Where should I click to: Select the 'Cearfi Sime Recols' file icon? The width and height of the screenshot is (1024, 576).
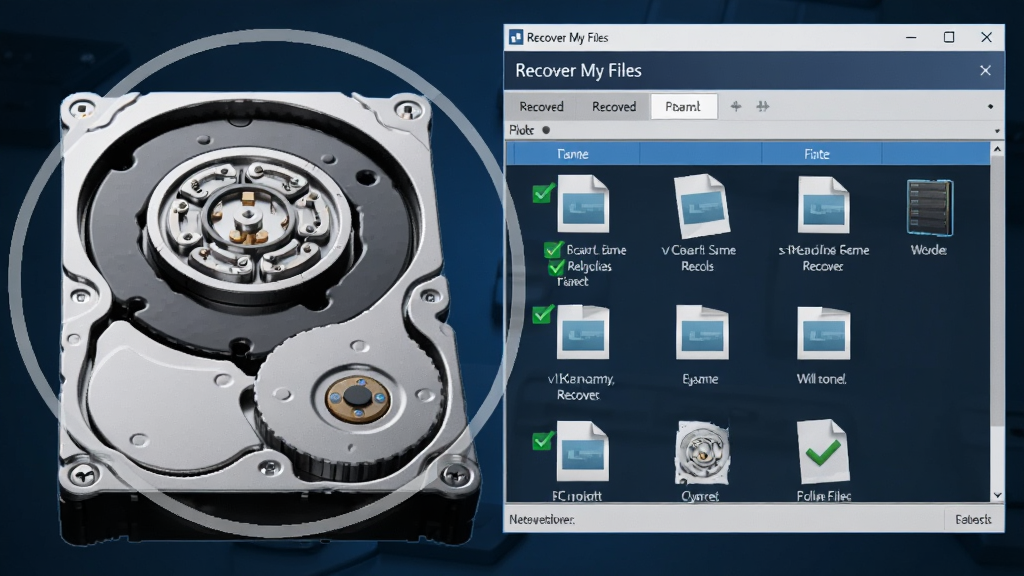pos(701,205)
